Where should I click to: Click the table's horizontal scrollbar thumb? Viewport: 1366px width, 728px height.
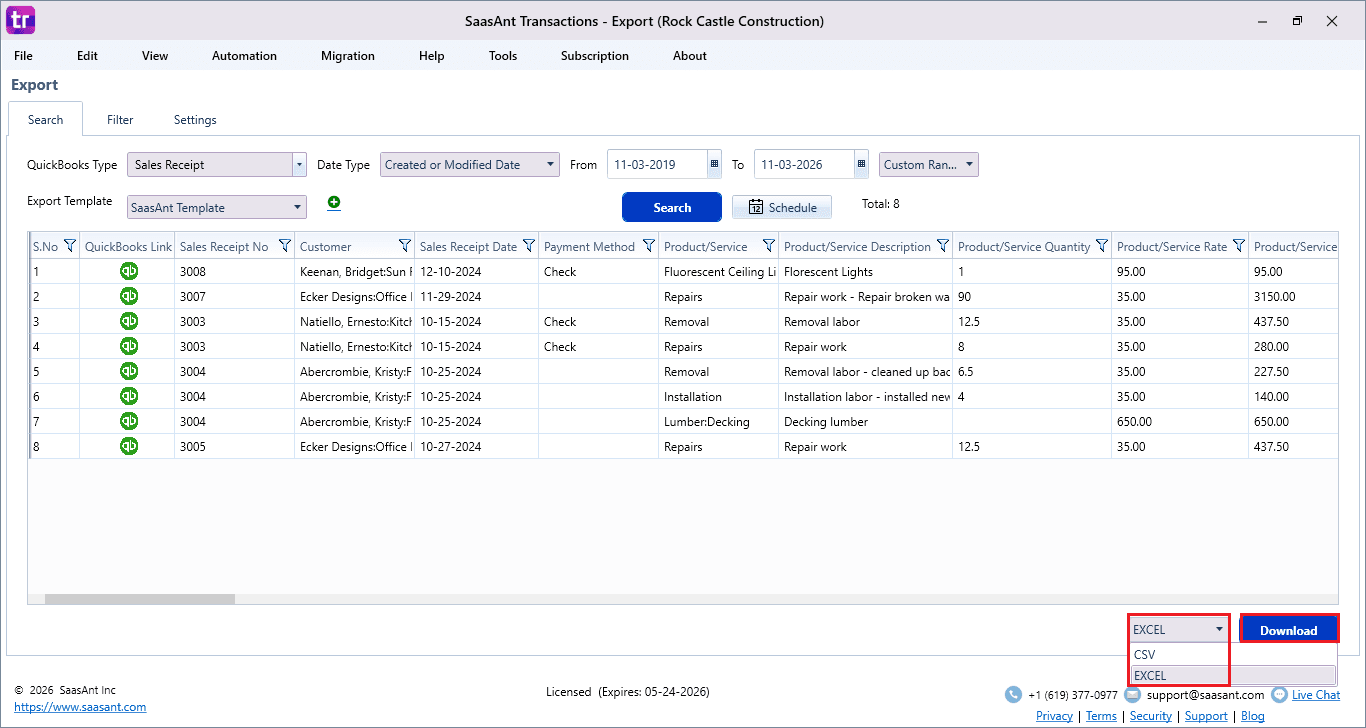(x=140, y=599)
